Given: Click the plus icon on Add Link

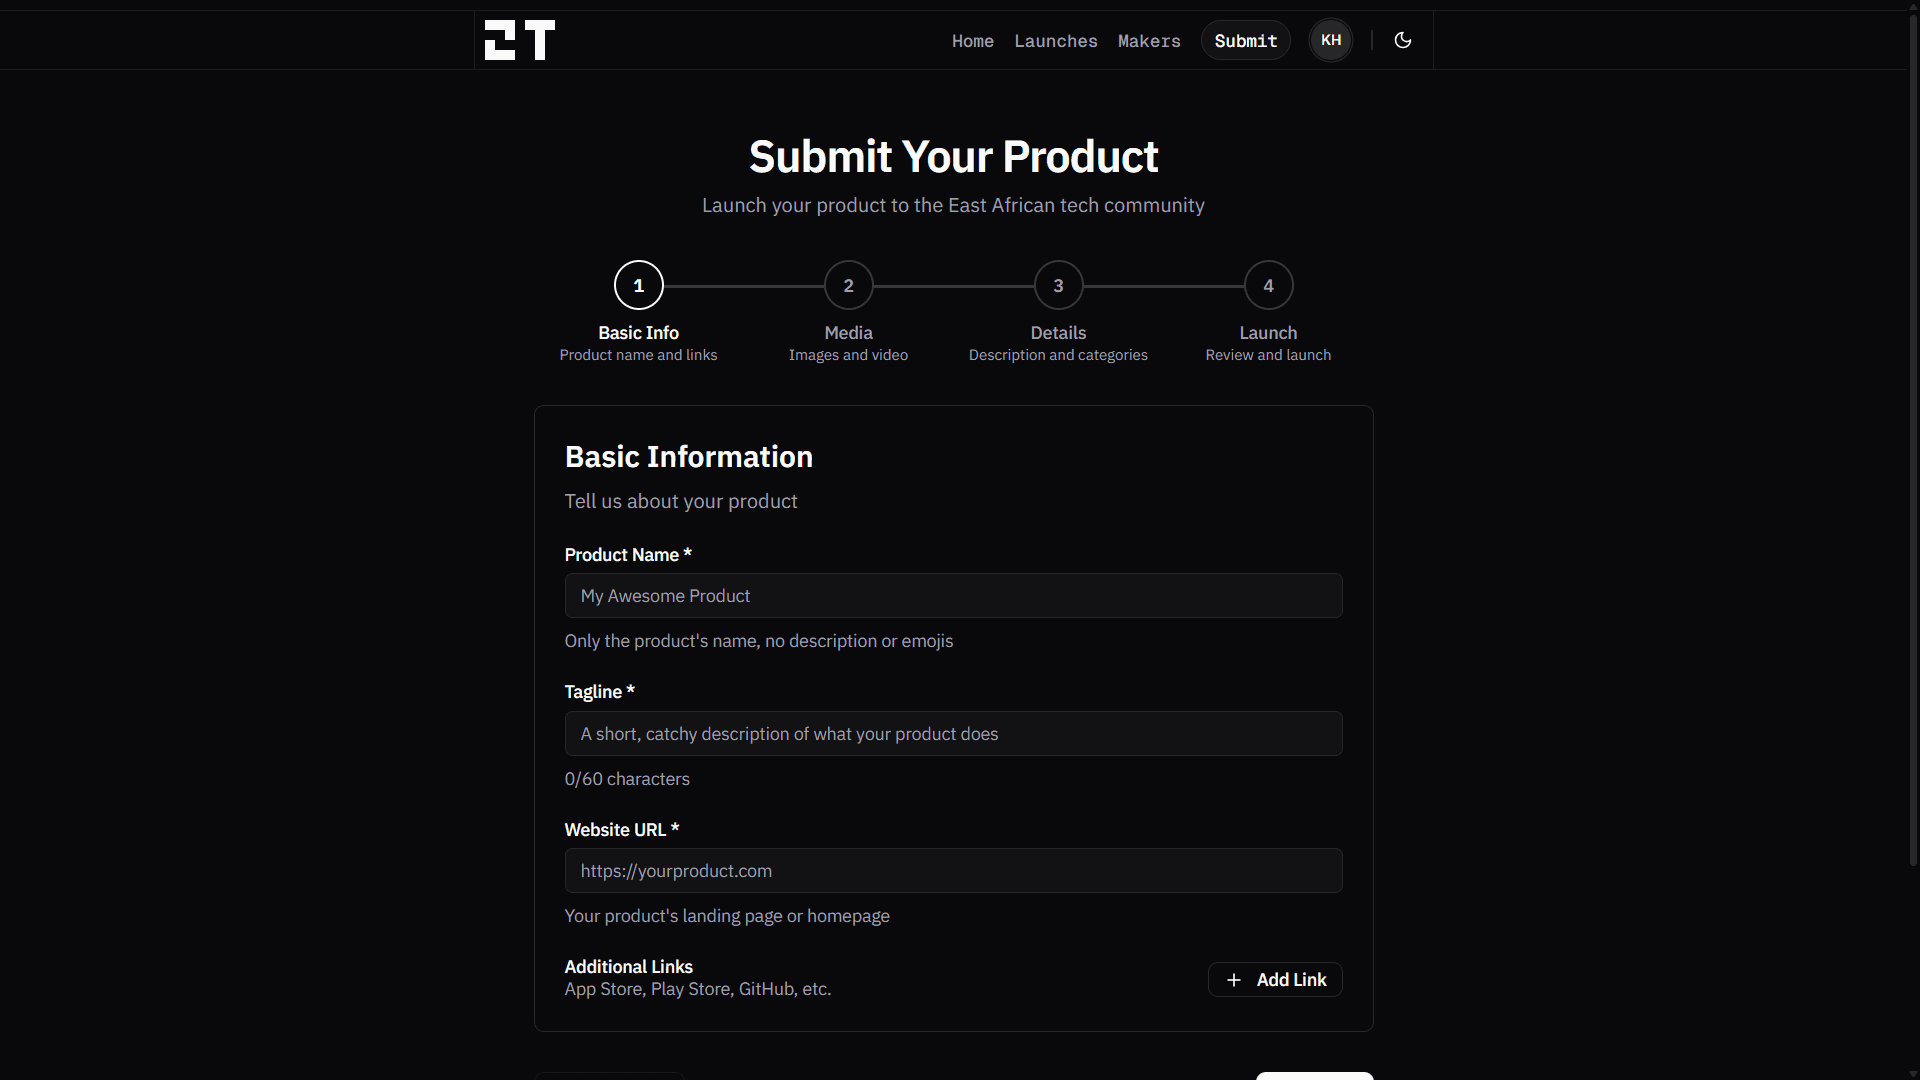Looking at the screenshot, I should (x=1233, y=979).
